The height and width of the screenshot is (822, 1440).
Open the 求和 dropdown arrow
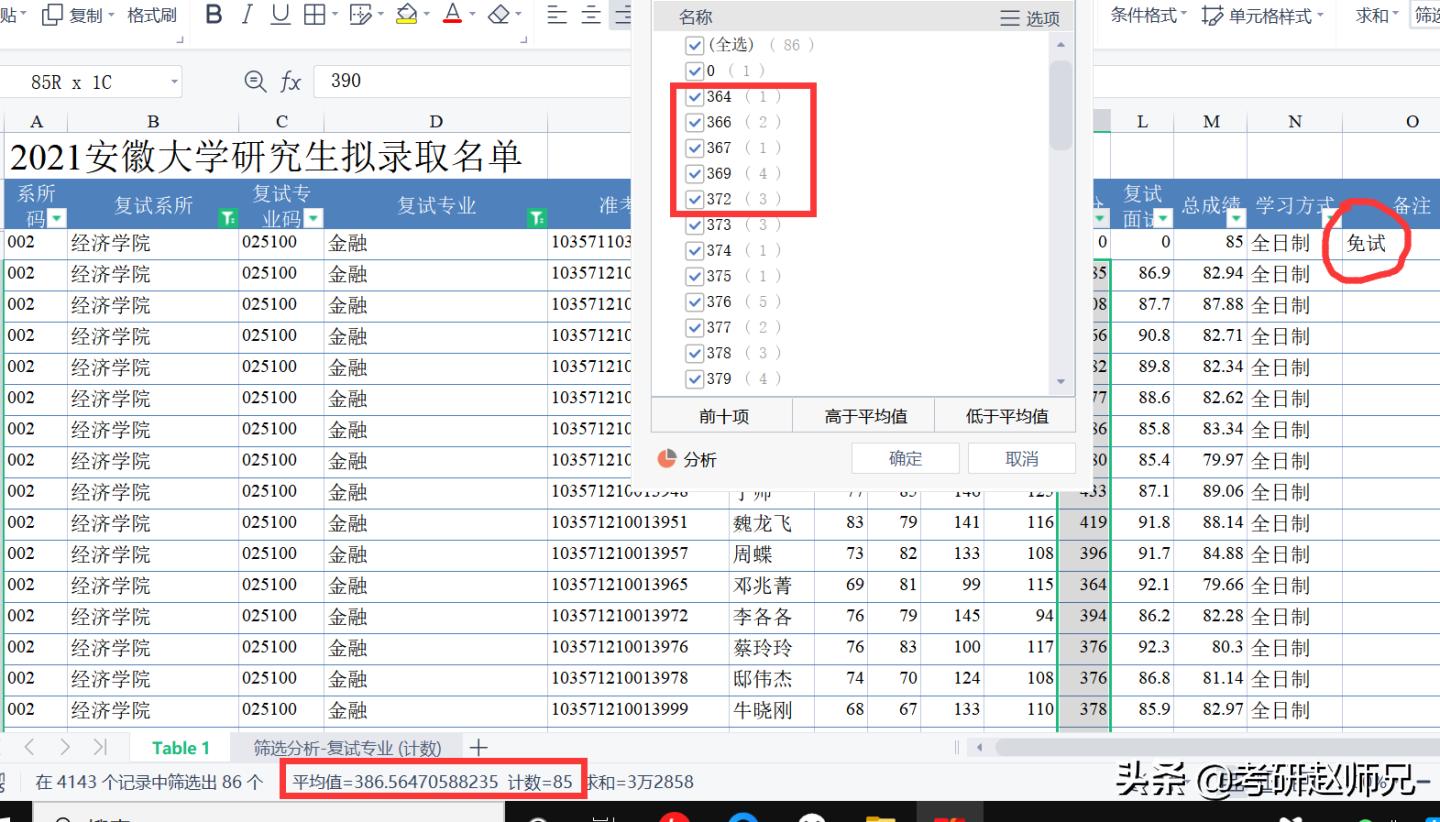1395,15
